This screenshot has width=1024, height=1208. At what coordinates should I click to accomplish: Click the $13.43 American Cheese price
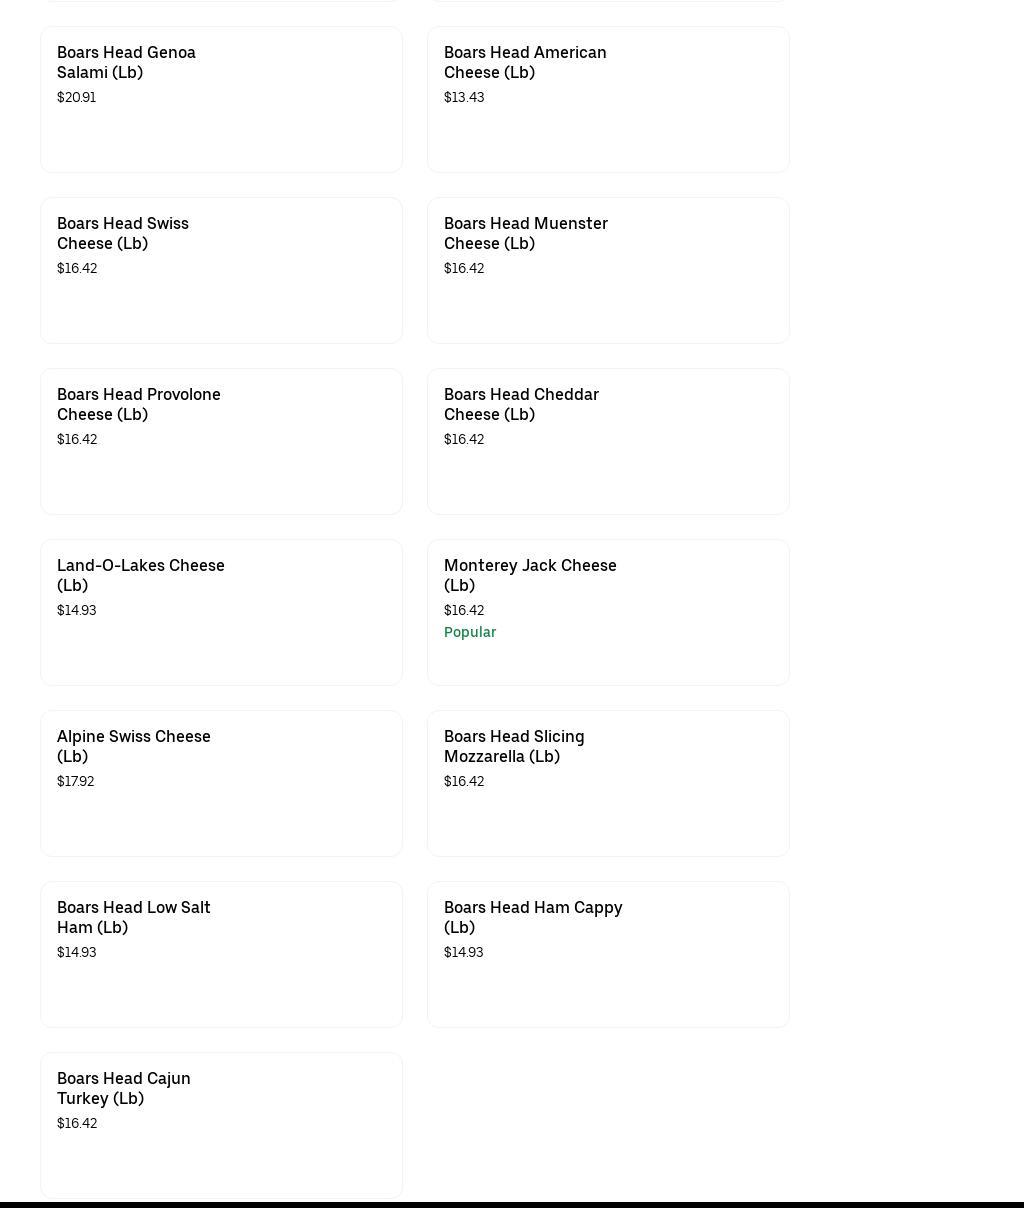(464, 97)
